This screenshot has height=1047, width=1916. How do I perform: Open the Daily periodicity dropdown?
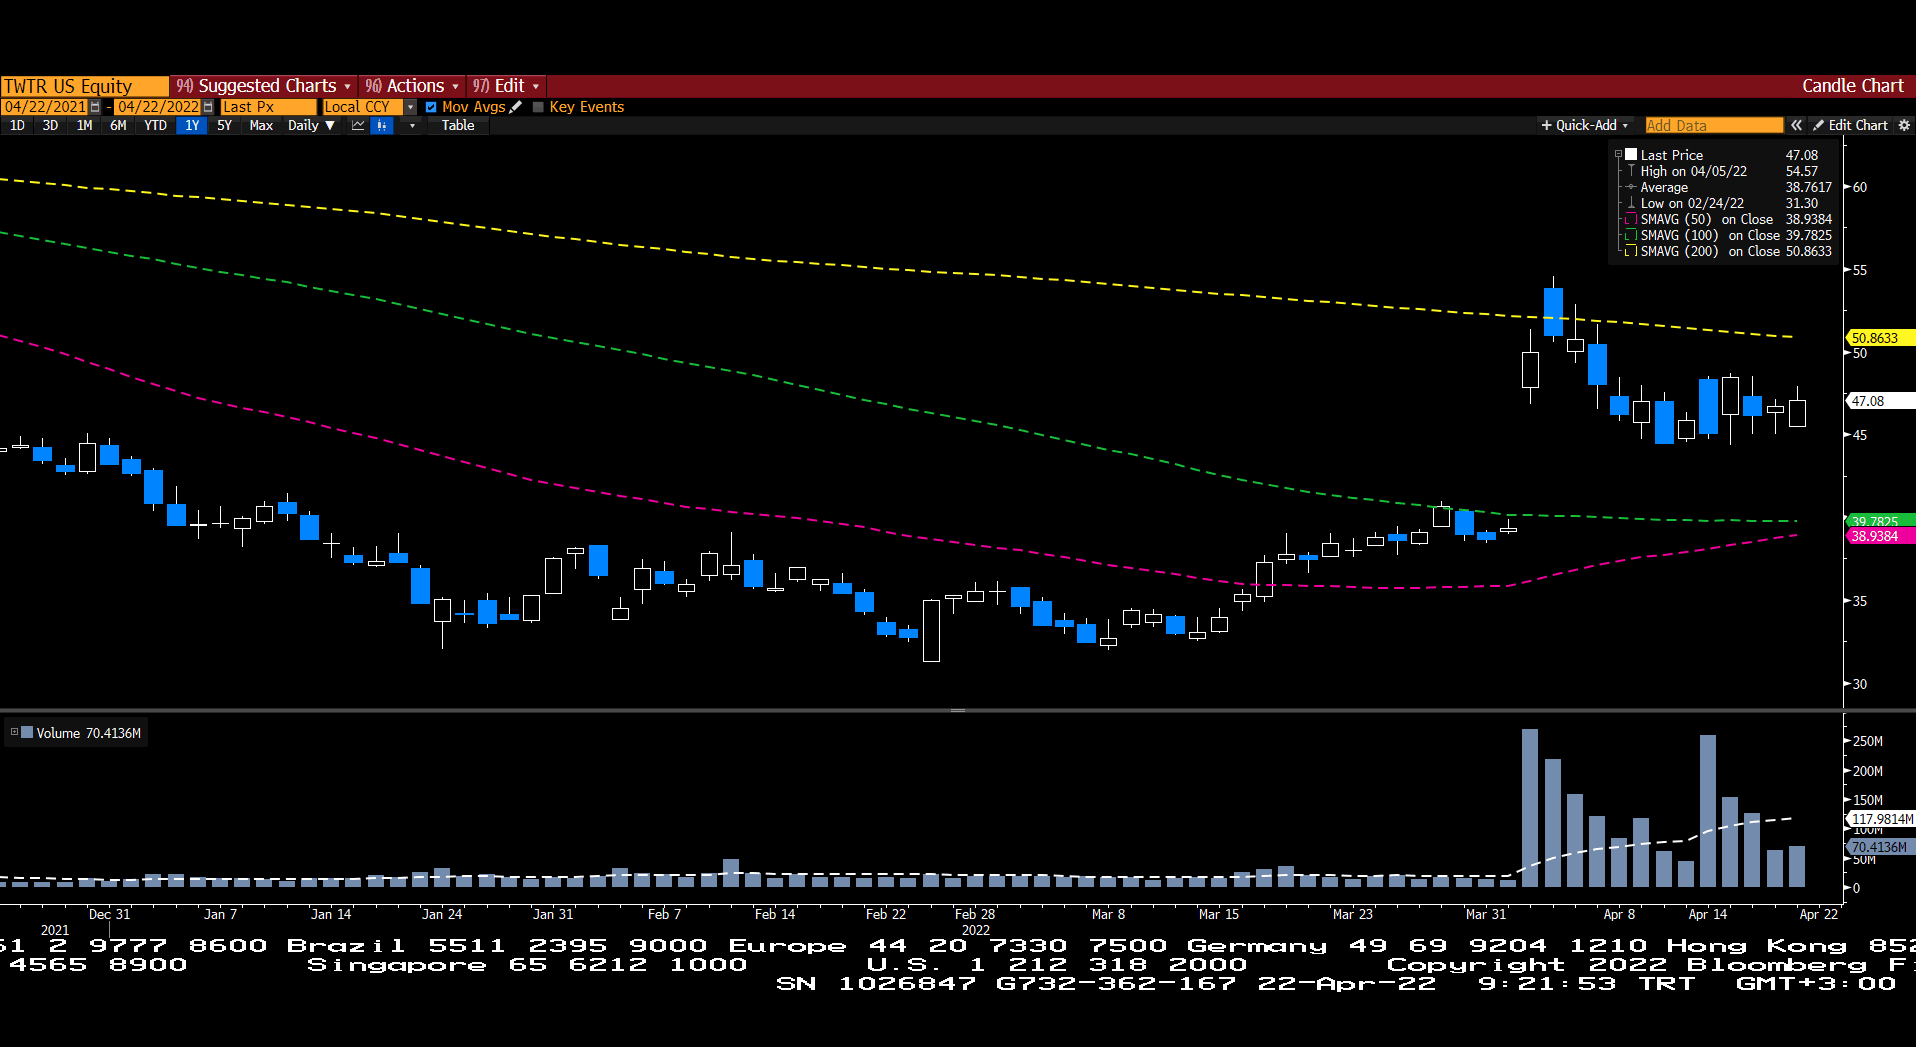pos(311,126)
